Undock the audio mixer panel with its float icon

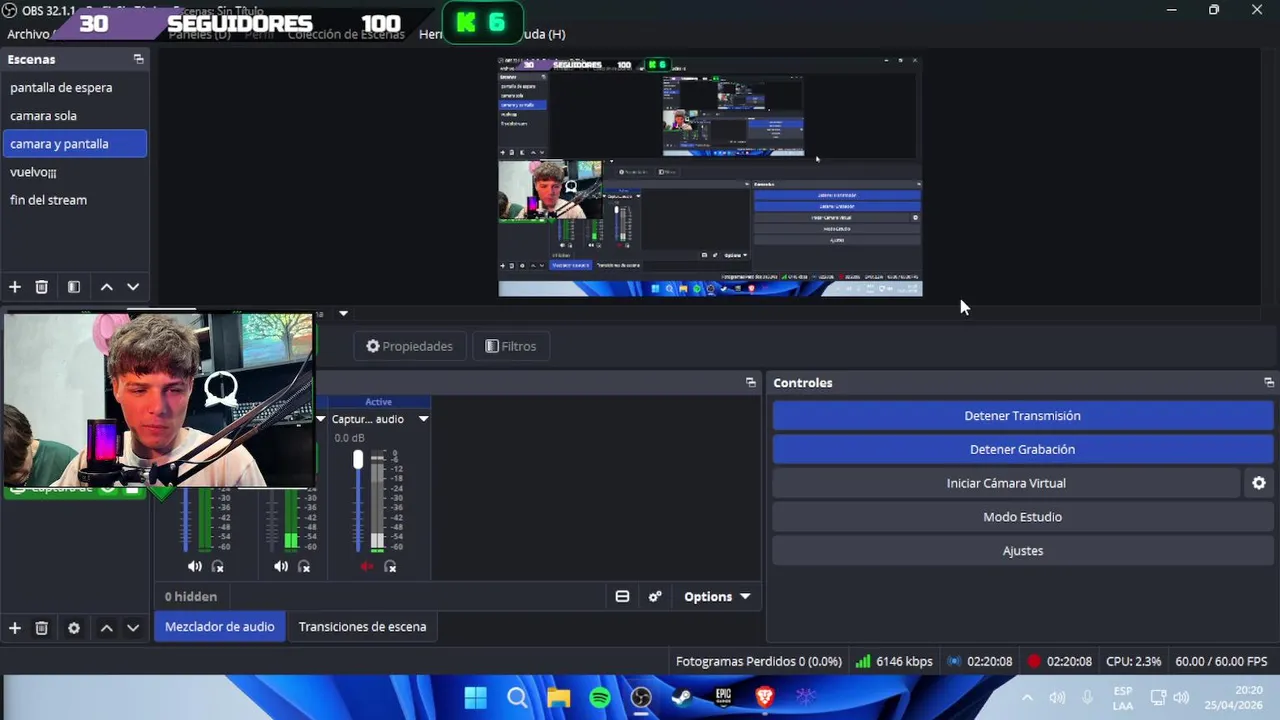[751, 383]
